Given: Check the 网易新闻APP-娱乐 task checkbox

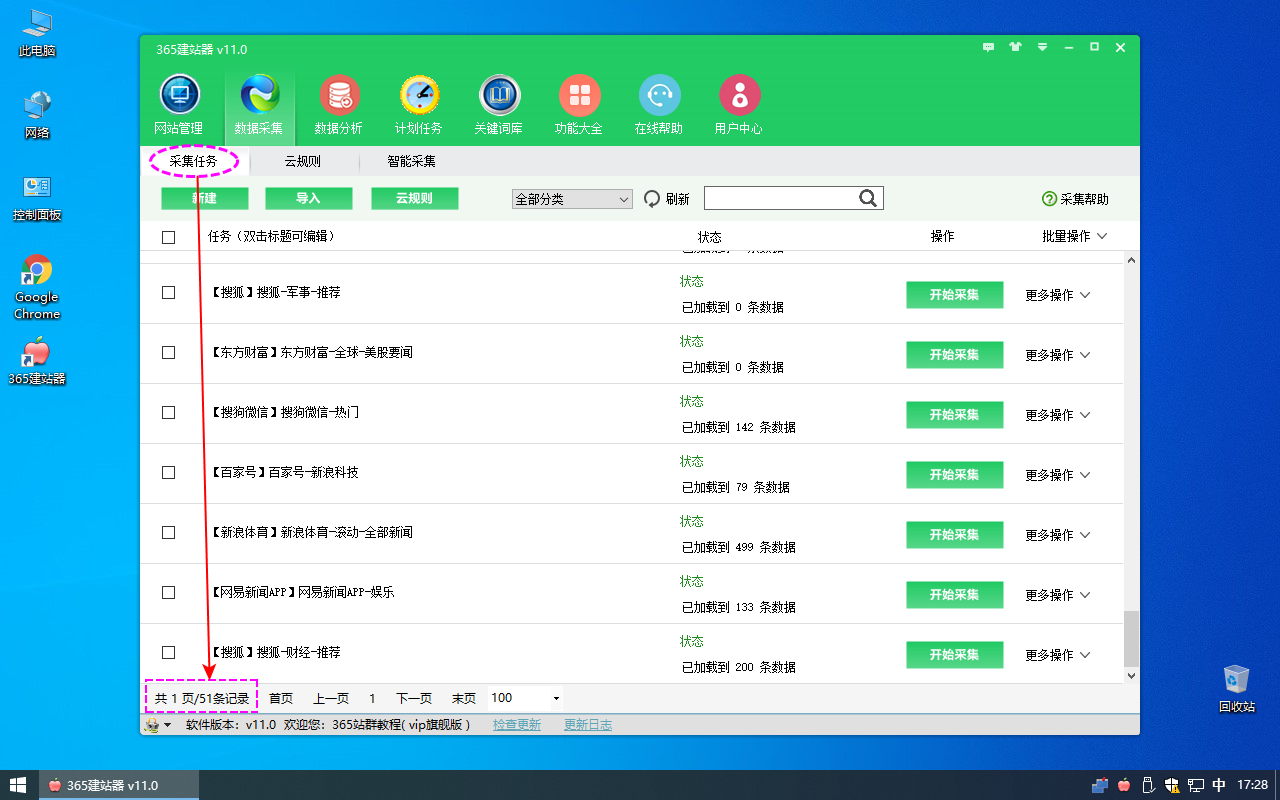Looking at the screenshot, I should [168, 592].
